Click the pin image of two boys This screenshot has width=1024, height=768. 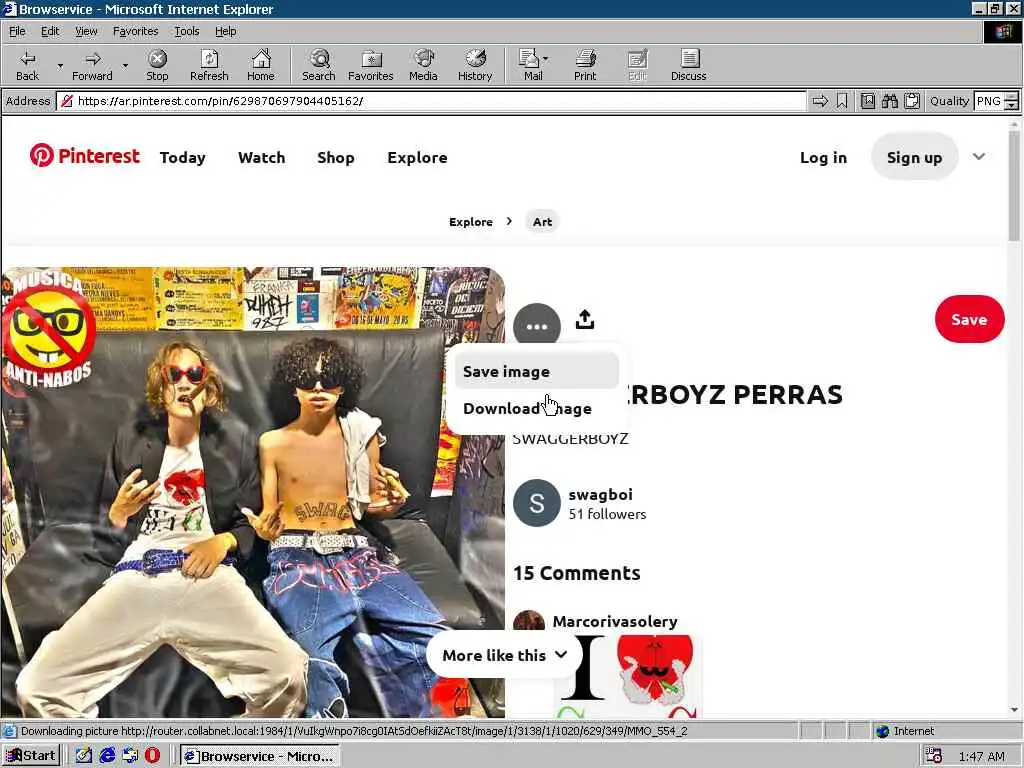point(253,492)
